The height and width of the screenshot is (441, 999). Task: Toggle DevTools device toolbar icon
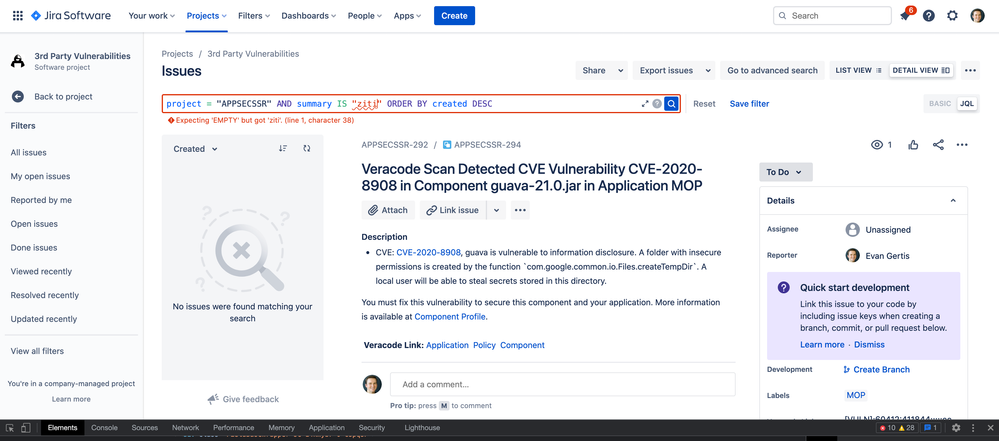(x=26, y=428)
